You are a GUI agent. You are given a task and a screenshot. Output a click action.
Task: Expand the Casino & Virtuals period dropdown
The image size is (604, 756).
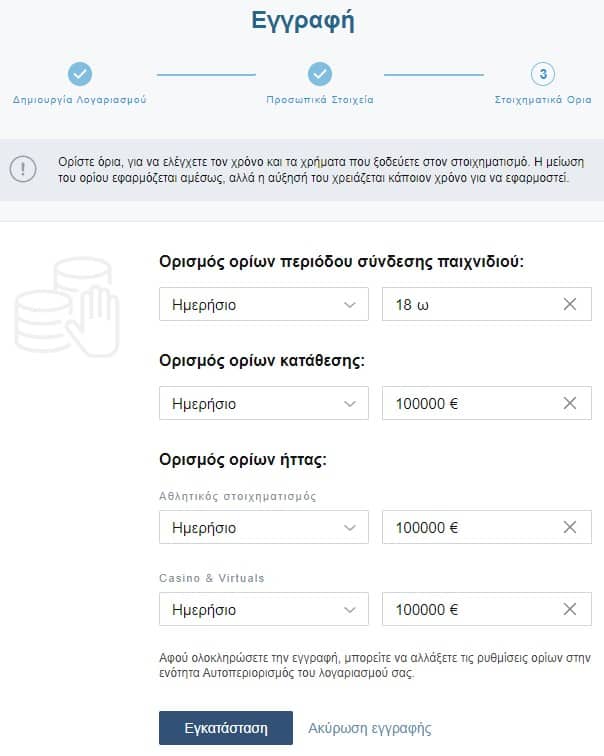tap(263, 609)
